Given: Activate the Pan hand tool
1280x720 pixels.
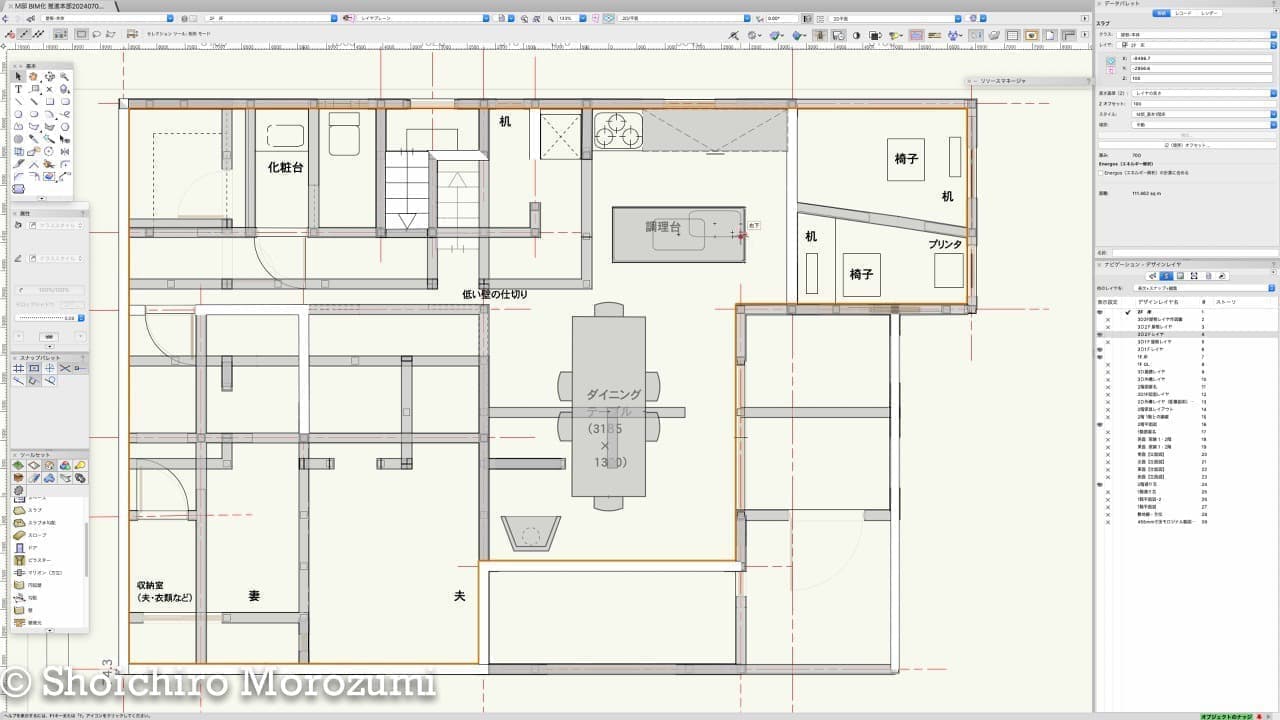Looking at the screenshot, I should 33,77.
